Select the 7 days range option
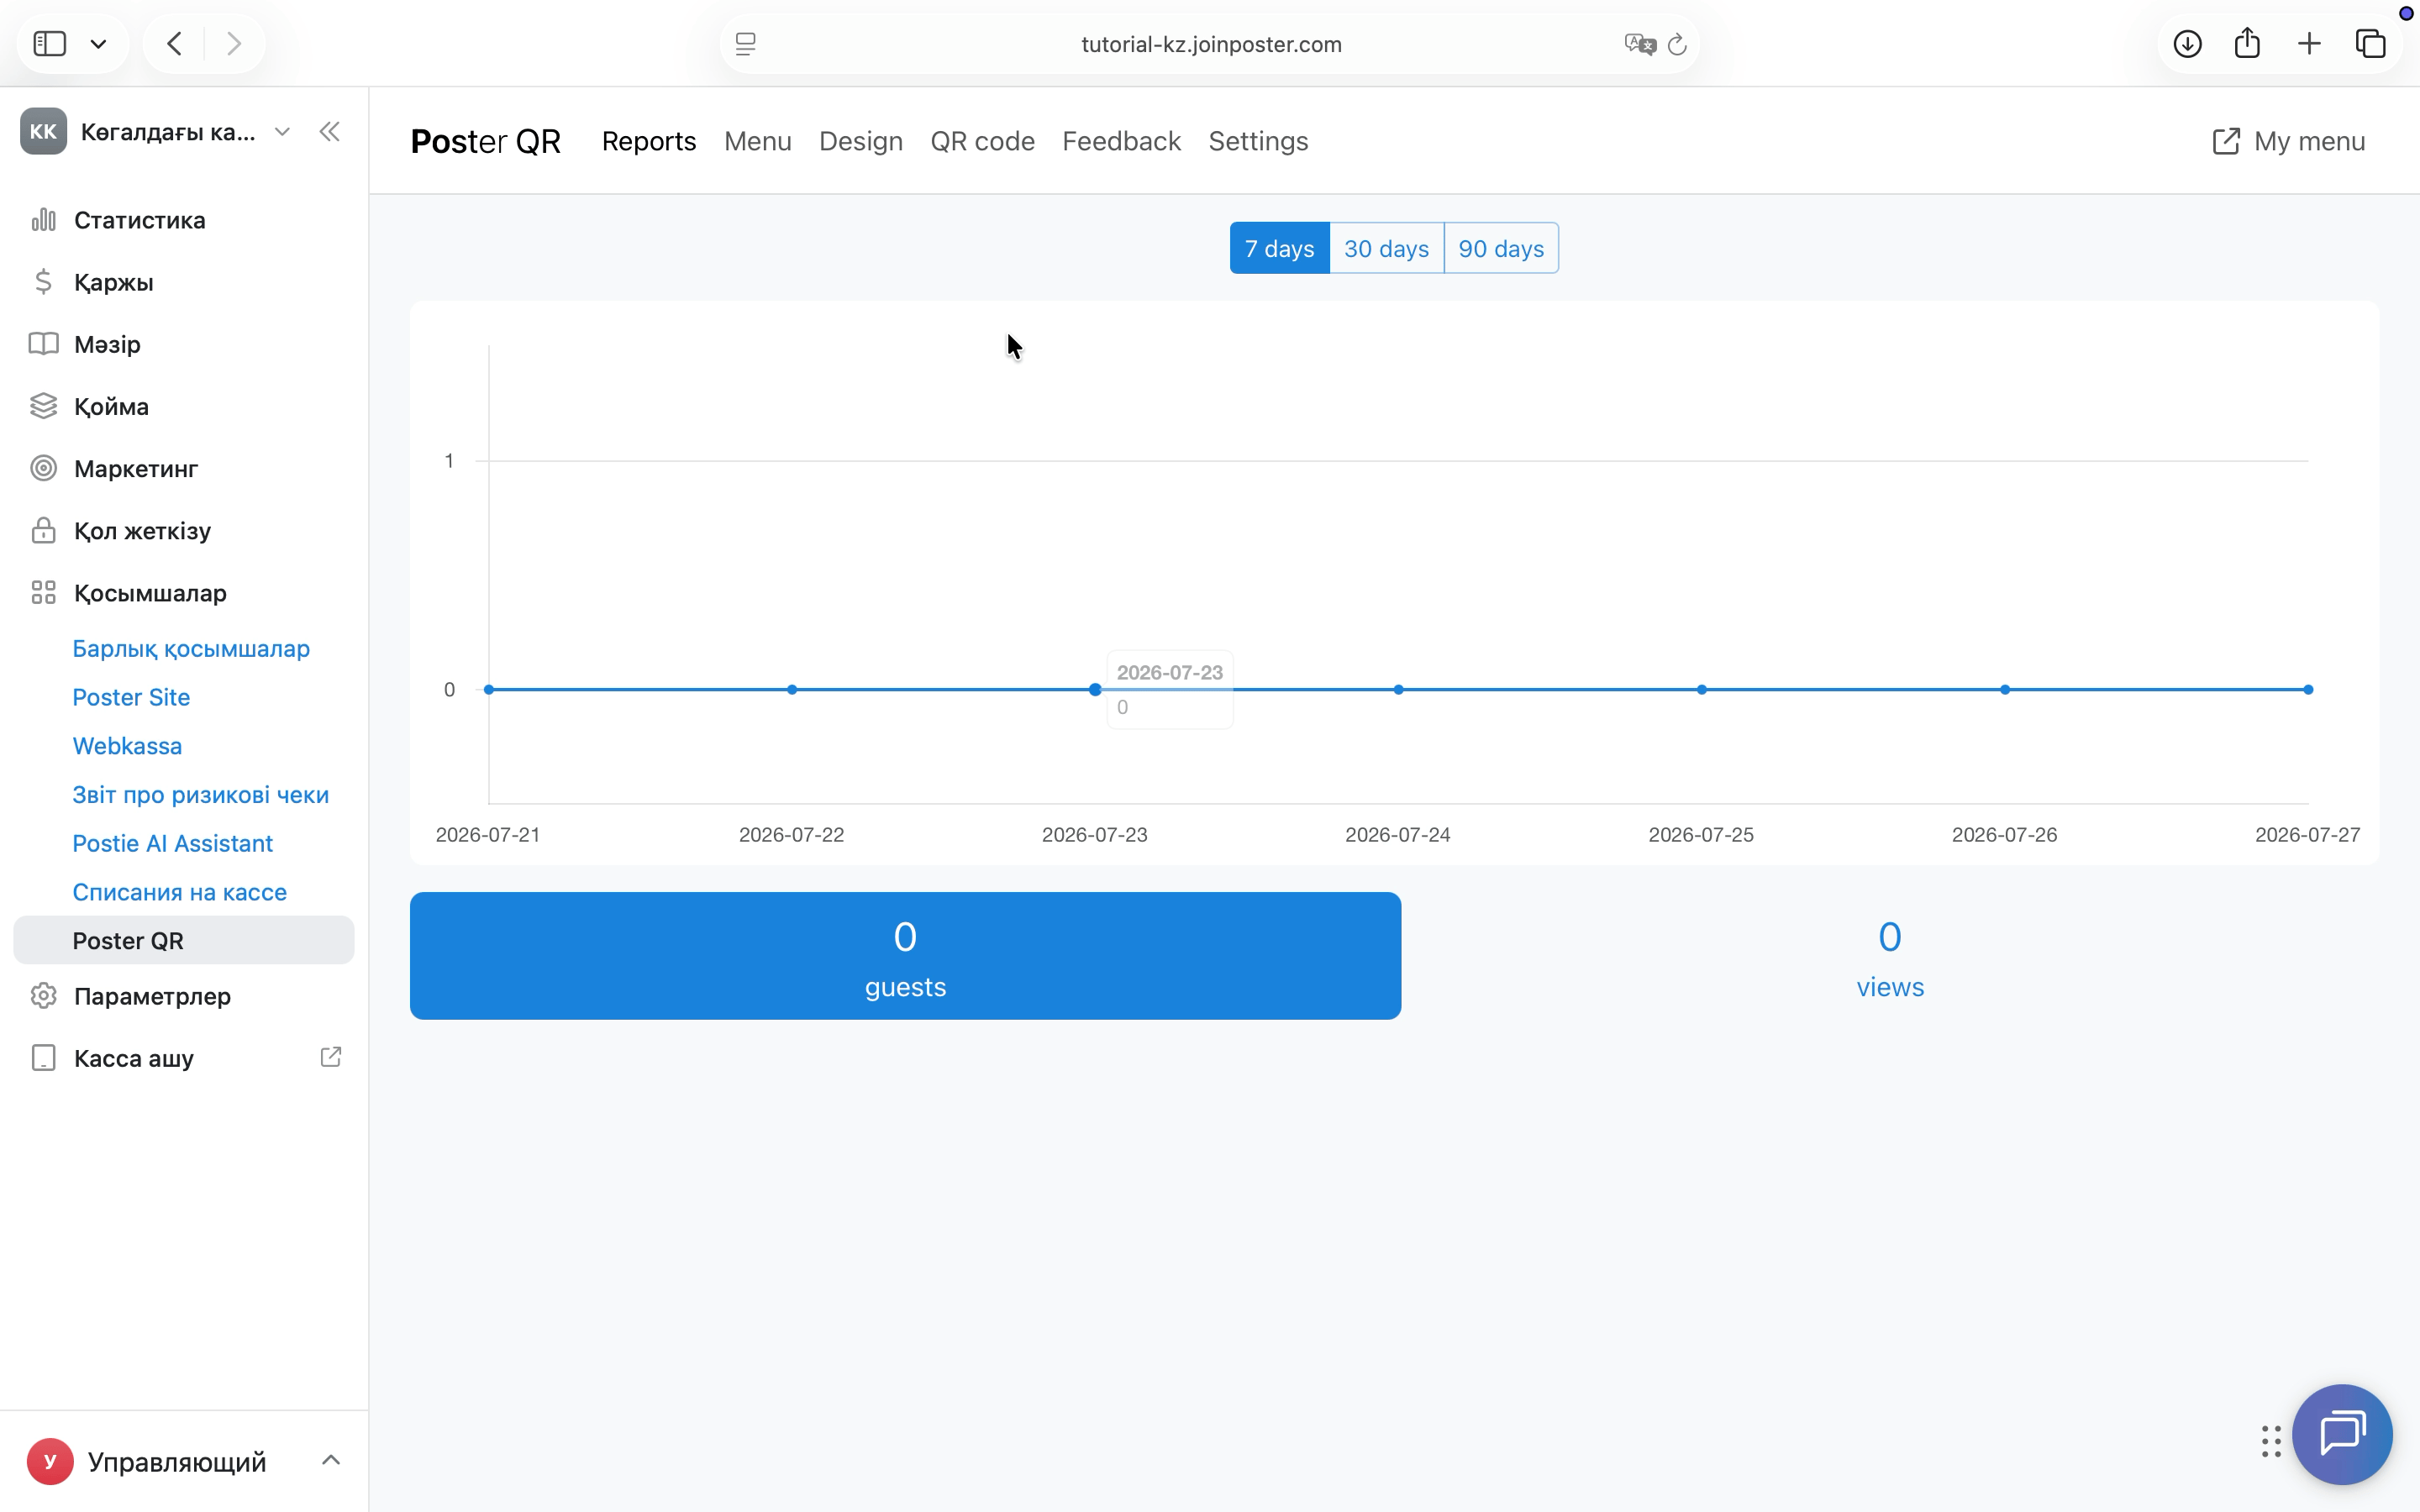The image size is (2420, 1512). (1279, 248)
